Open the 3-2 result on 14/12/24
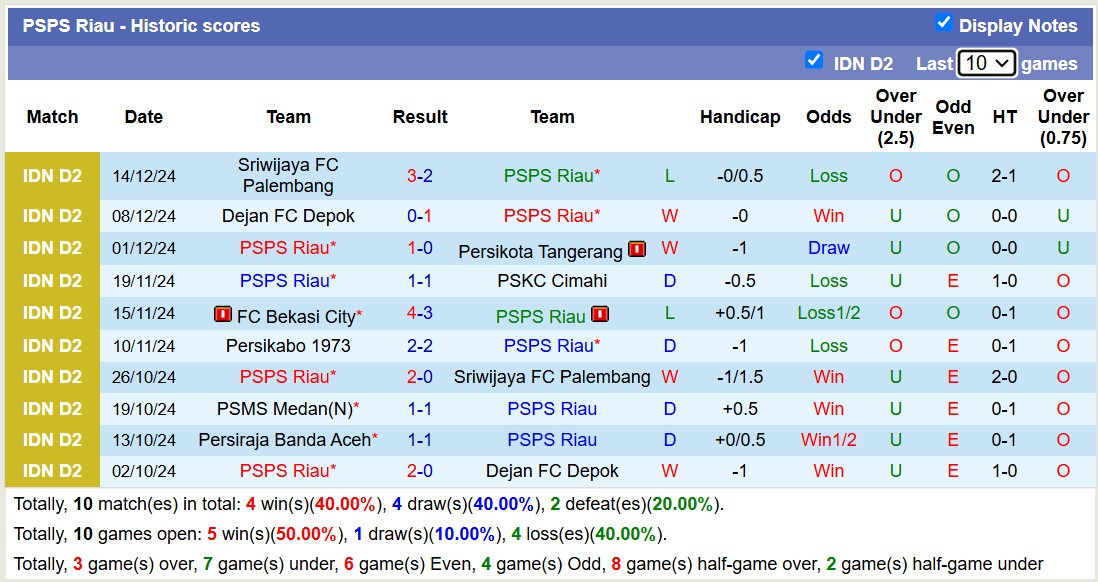This screenshot has width=1098, height=582. pyautogui.click(x=420, y=176)
